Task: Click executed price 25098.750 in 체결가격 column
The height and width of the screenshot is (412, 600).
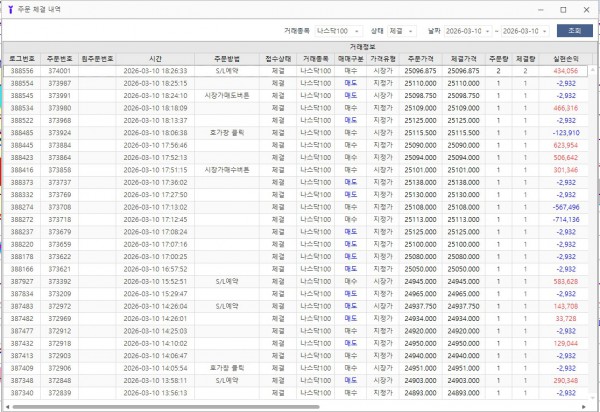Action: coord(464,96)
